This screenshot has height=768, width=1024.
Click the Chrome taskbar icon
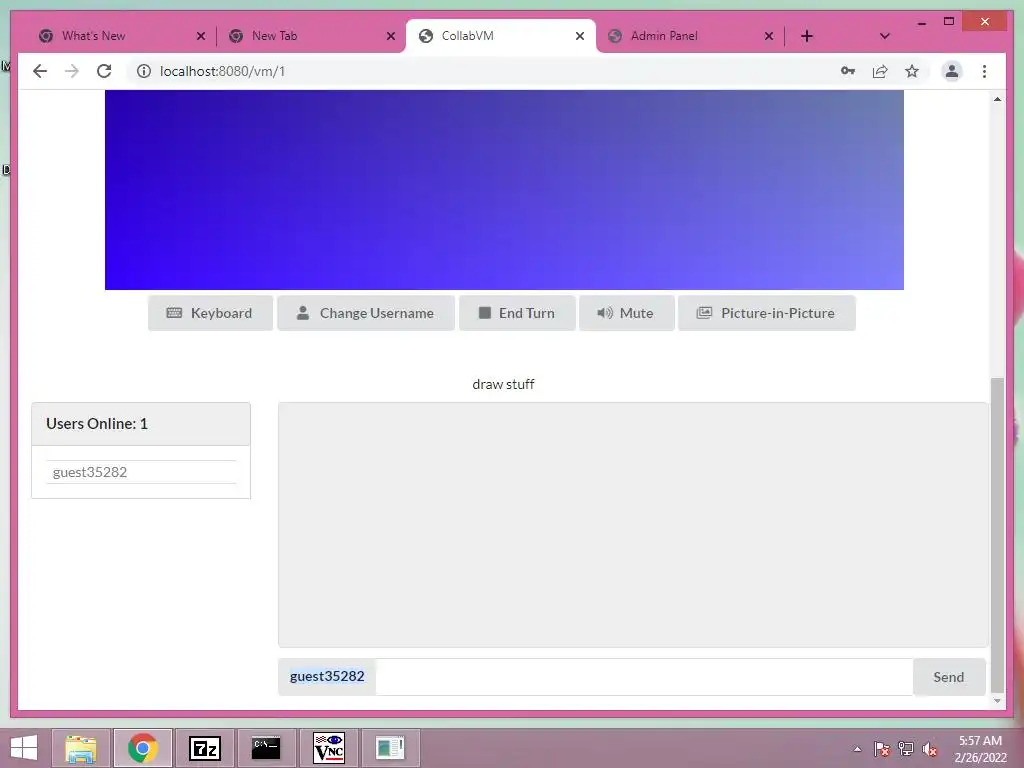[x=143, y=748]
